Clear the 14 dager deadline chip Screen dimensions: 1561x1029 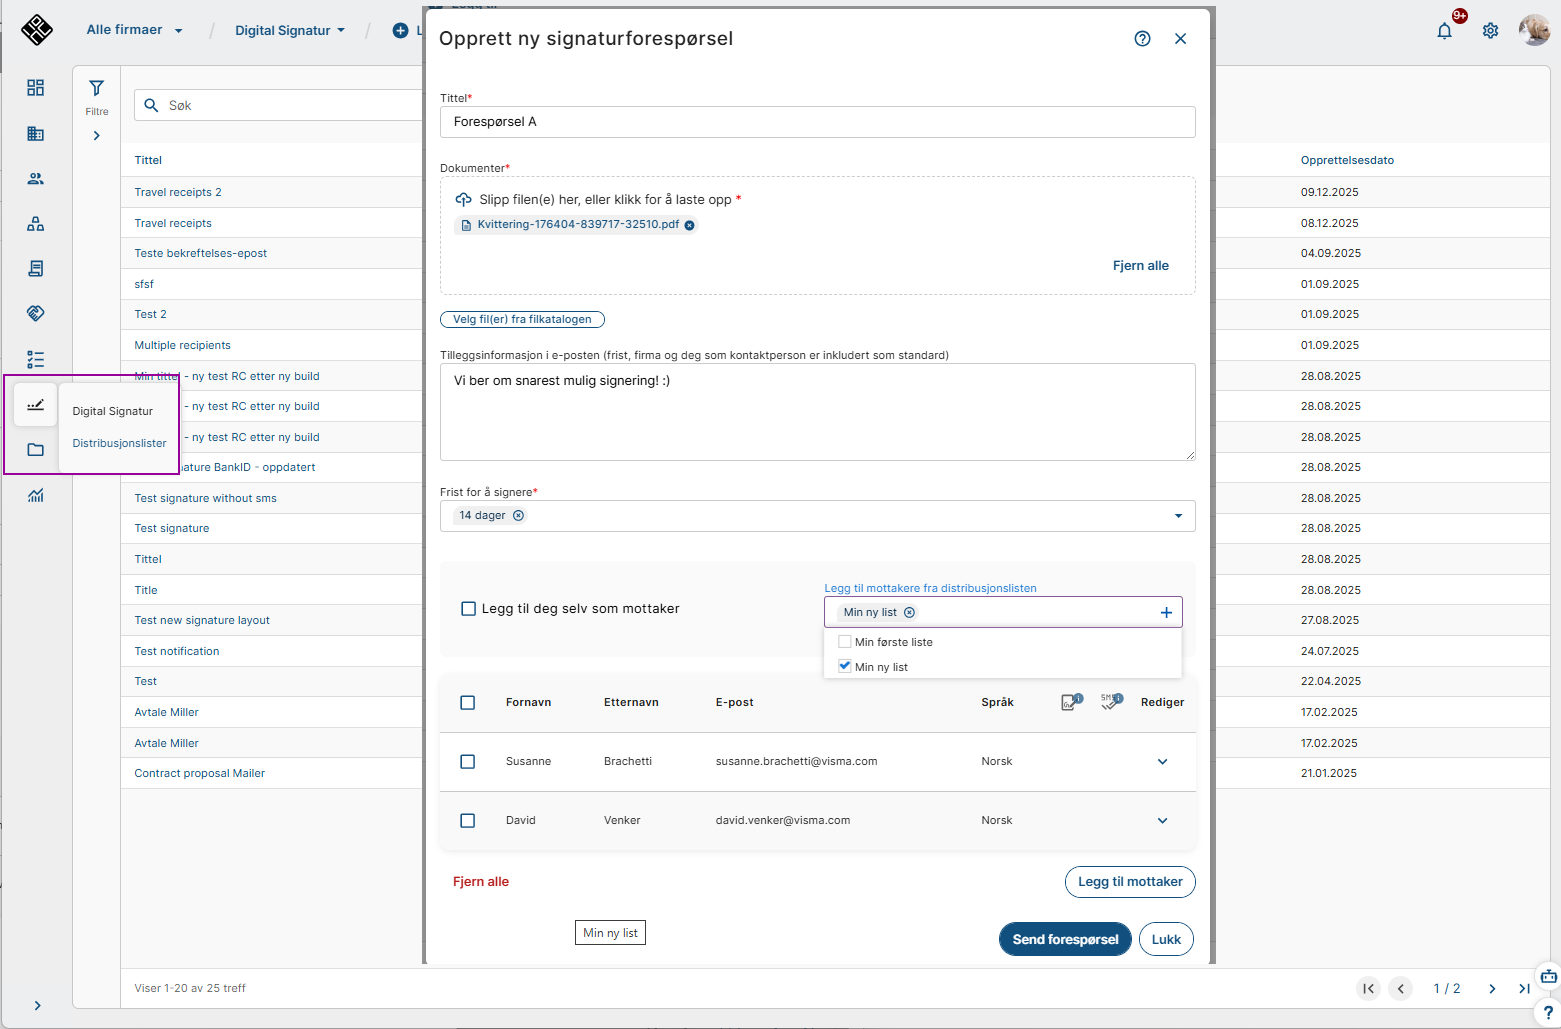pos(518,516)
